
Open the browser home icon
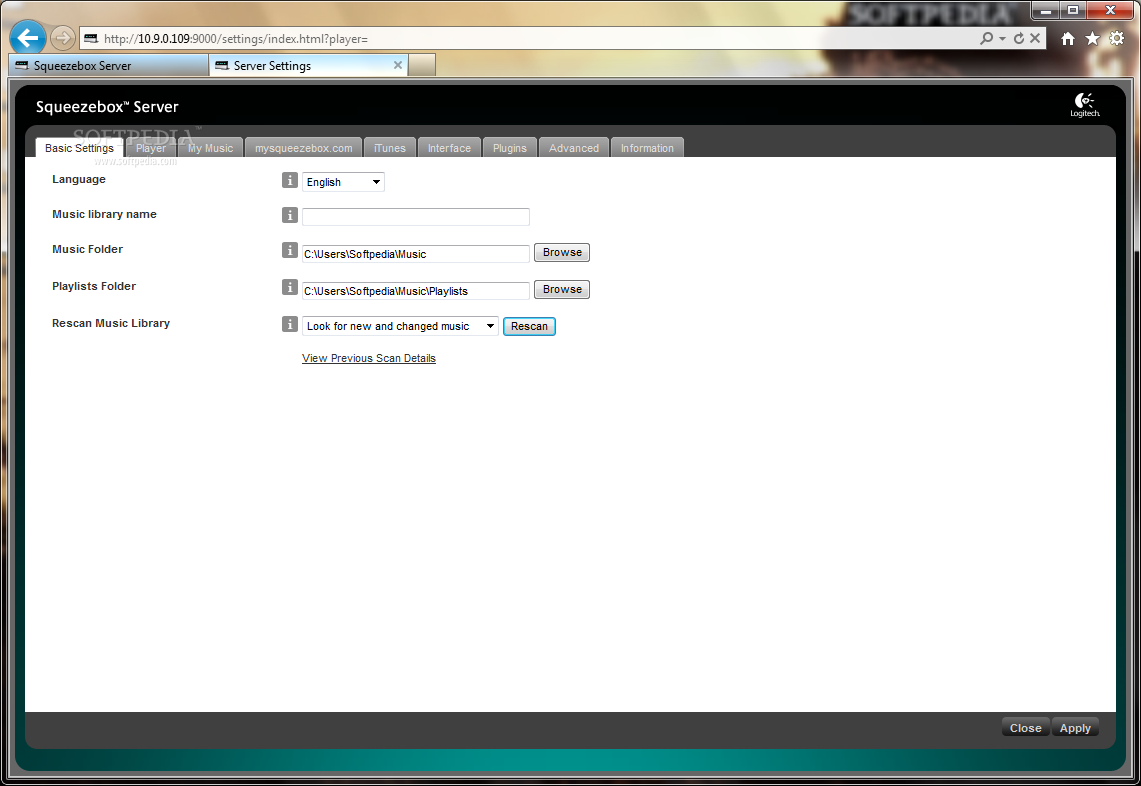pos(1068,39)
